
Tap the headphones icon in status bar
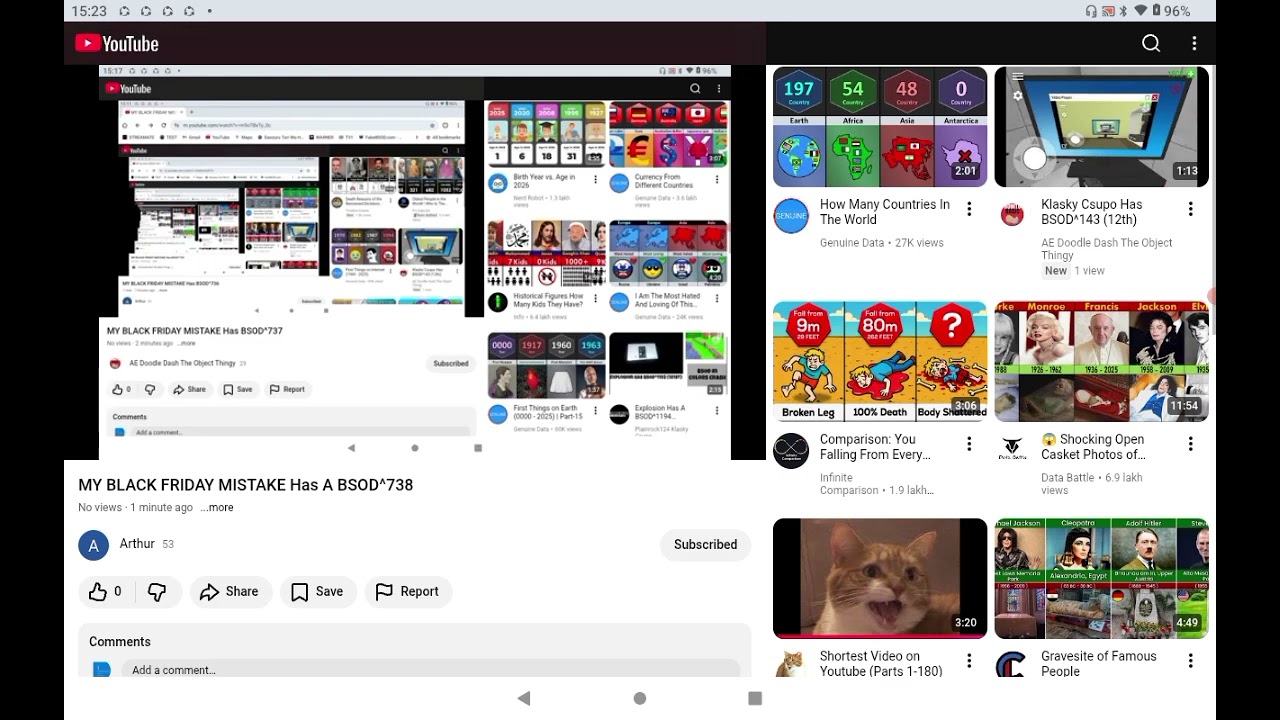click(1091, 11)
